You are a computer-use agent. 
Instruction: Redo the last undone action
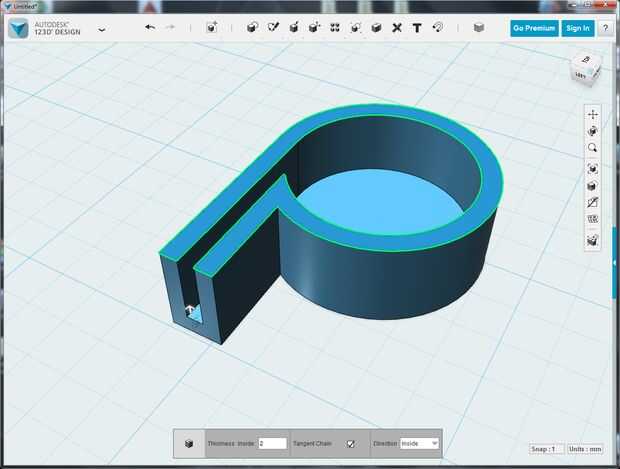tap(170, 27)
